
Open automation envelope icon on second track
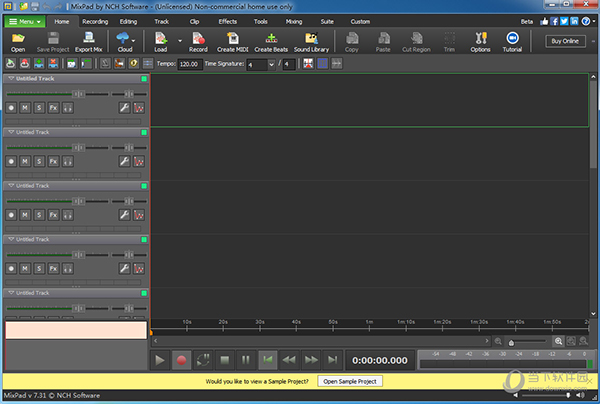(139, 161)
